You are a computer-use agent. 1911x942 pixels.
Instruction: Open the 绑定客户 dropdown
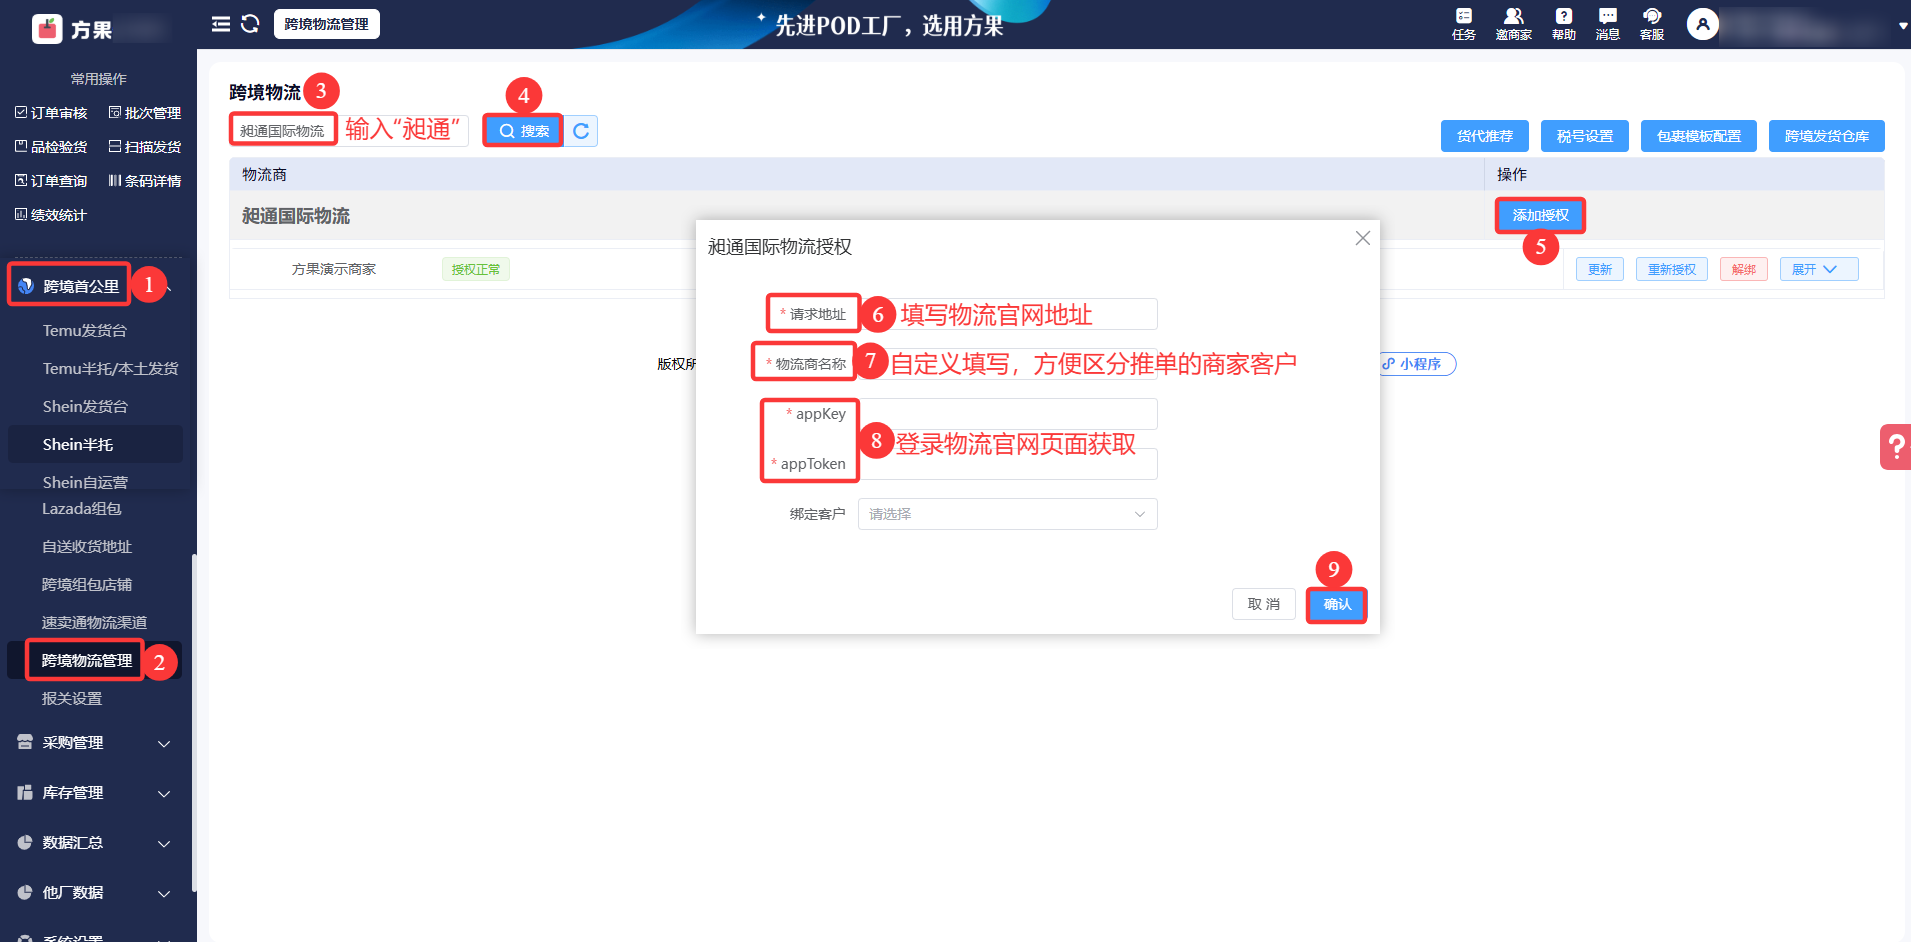pyautogui.click(x=1007, y=514)
